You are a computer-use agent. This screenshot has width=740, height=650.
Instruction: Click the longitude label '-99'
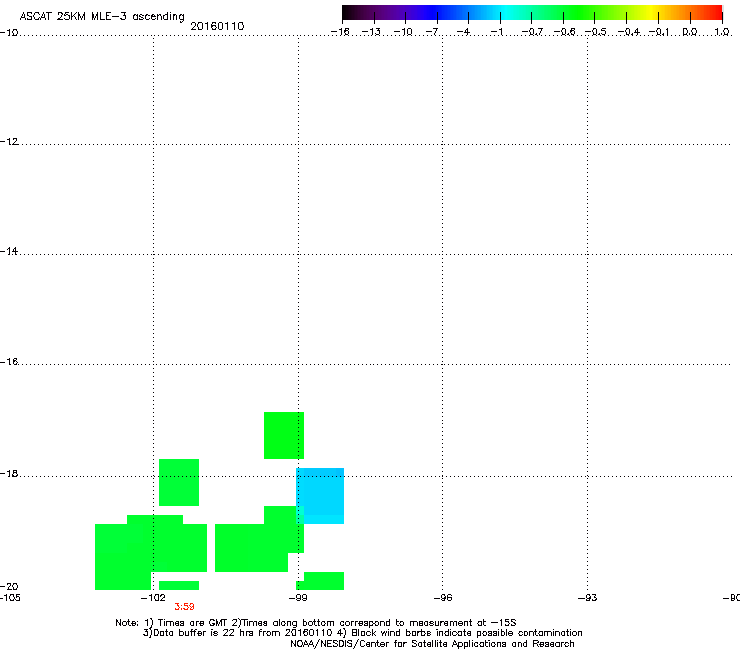(x=298, y=598)
